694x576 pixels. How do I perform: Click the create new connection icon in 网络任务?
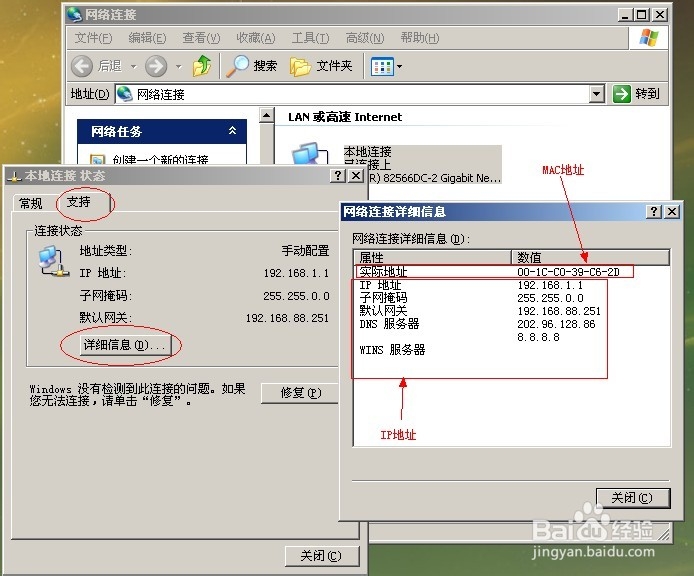coord(97,159)
